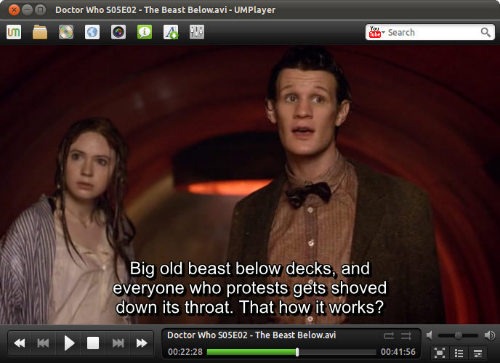Click the rightmost panel toggle icon under volume

478,353
